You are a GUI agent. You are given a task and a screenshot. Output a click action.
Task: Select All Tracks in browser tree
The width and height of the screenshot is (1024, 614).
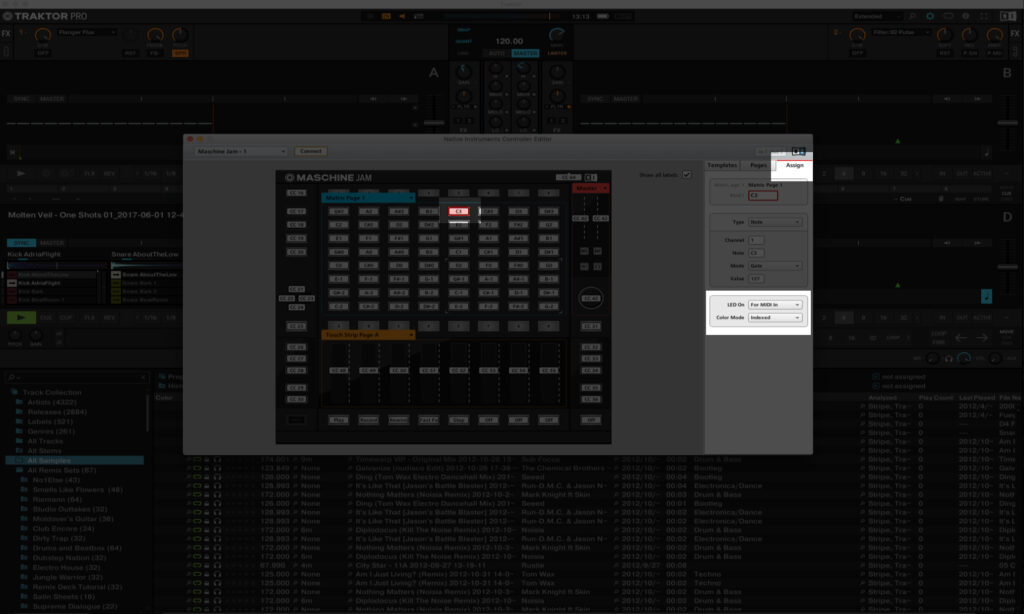pyautogui.click(x=45, y=442)
